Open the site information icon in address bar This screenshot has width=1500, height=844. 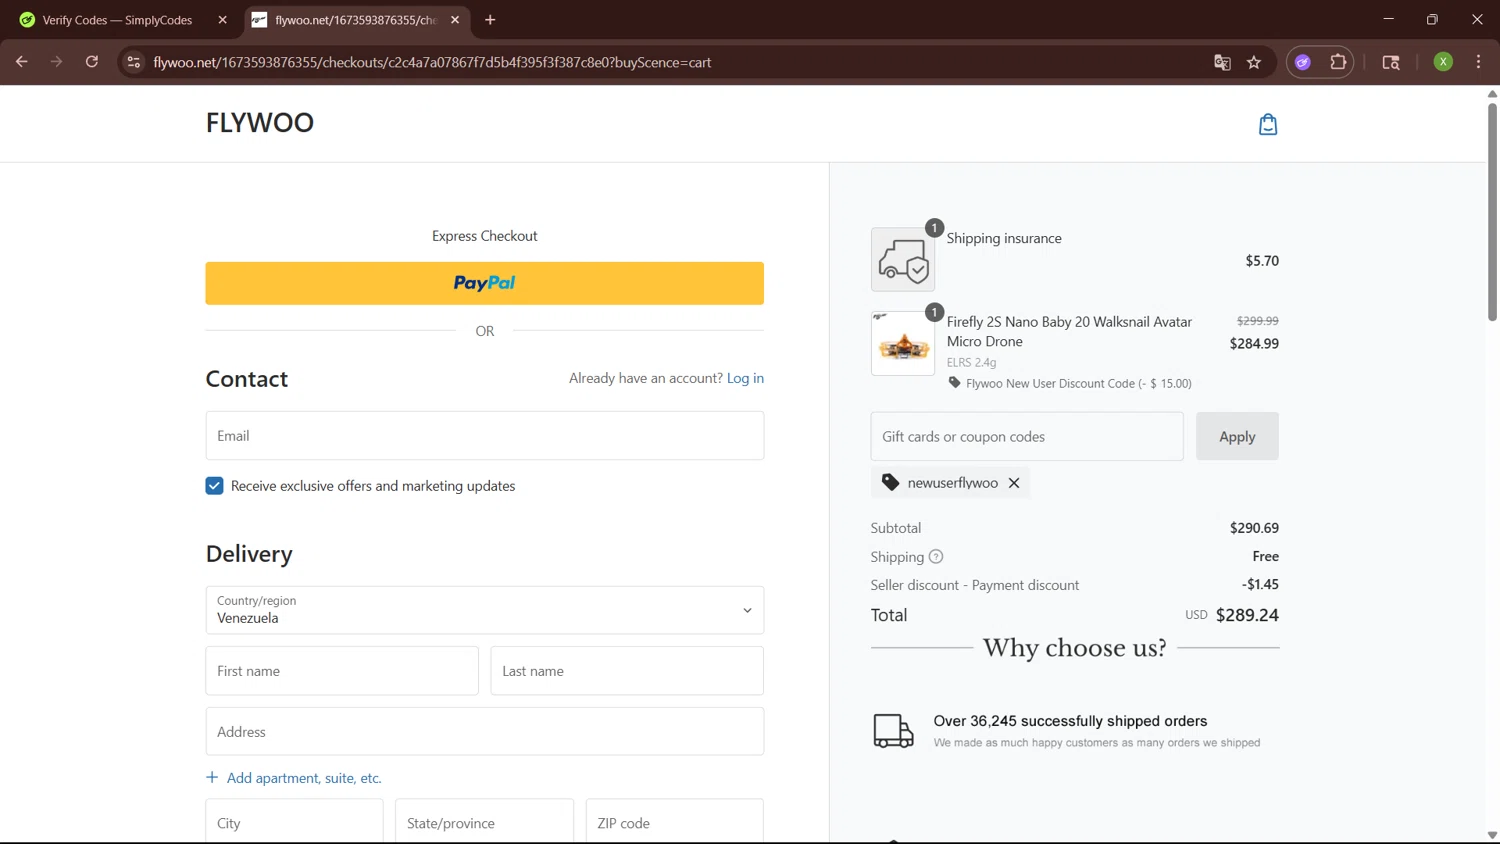(133, 62)
